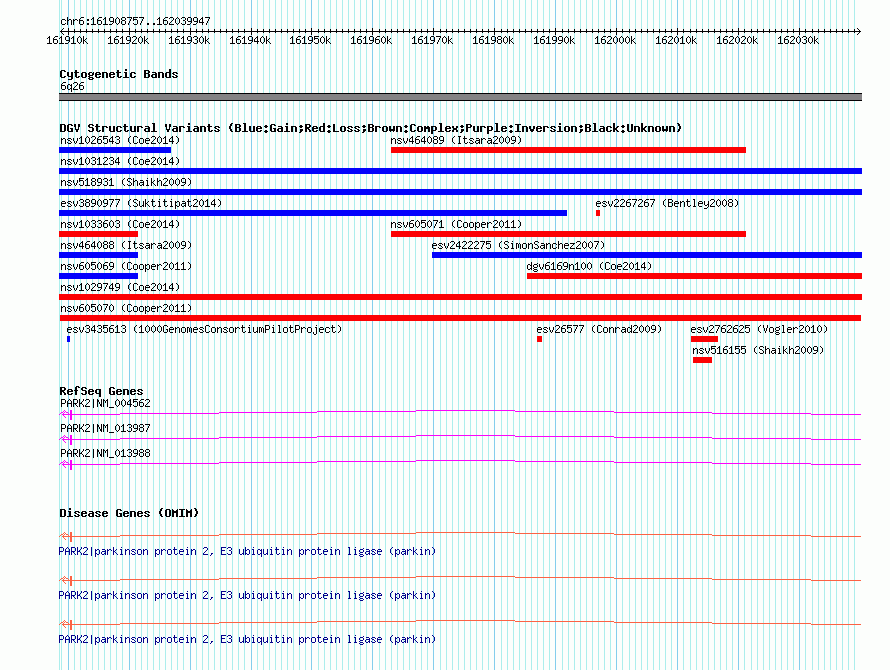The width and height of the screenshot is (890, 670).
Task: Click tiny esv3435613 blue marker
Action: pyautogui.click(x=69, y=339)
